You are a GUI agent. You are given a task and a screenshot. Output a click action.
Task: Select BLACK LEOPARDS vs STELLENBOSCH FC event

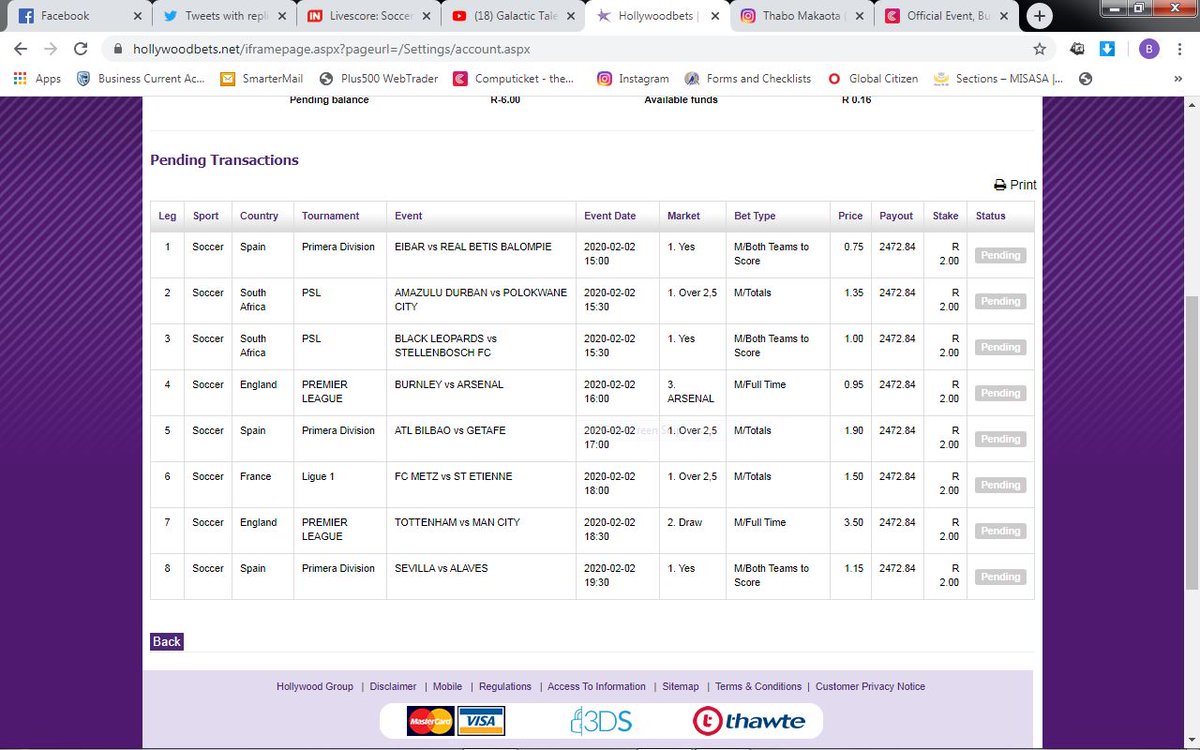point(448,346)
